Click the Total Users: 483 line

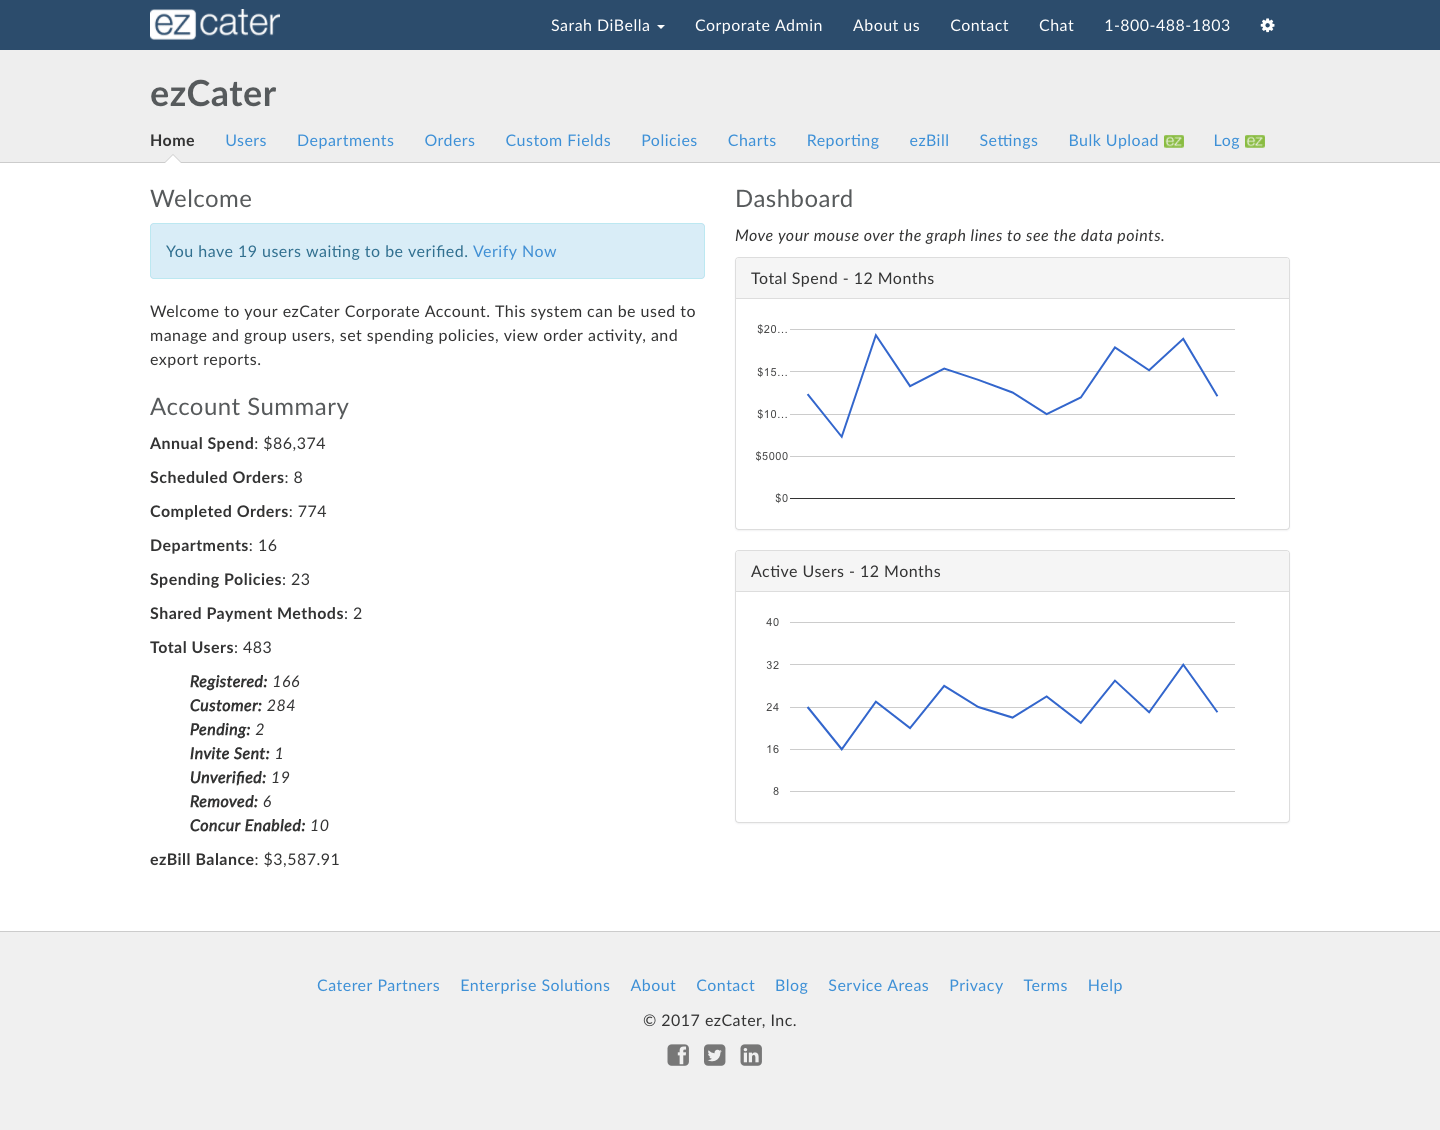(x=211, y=648)
